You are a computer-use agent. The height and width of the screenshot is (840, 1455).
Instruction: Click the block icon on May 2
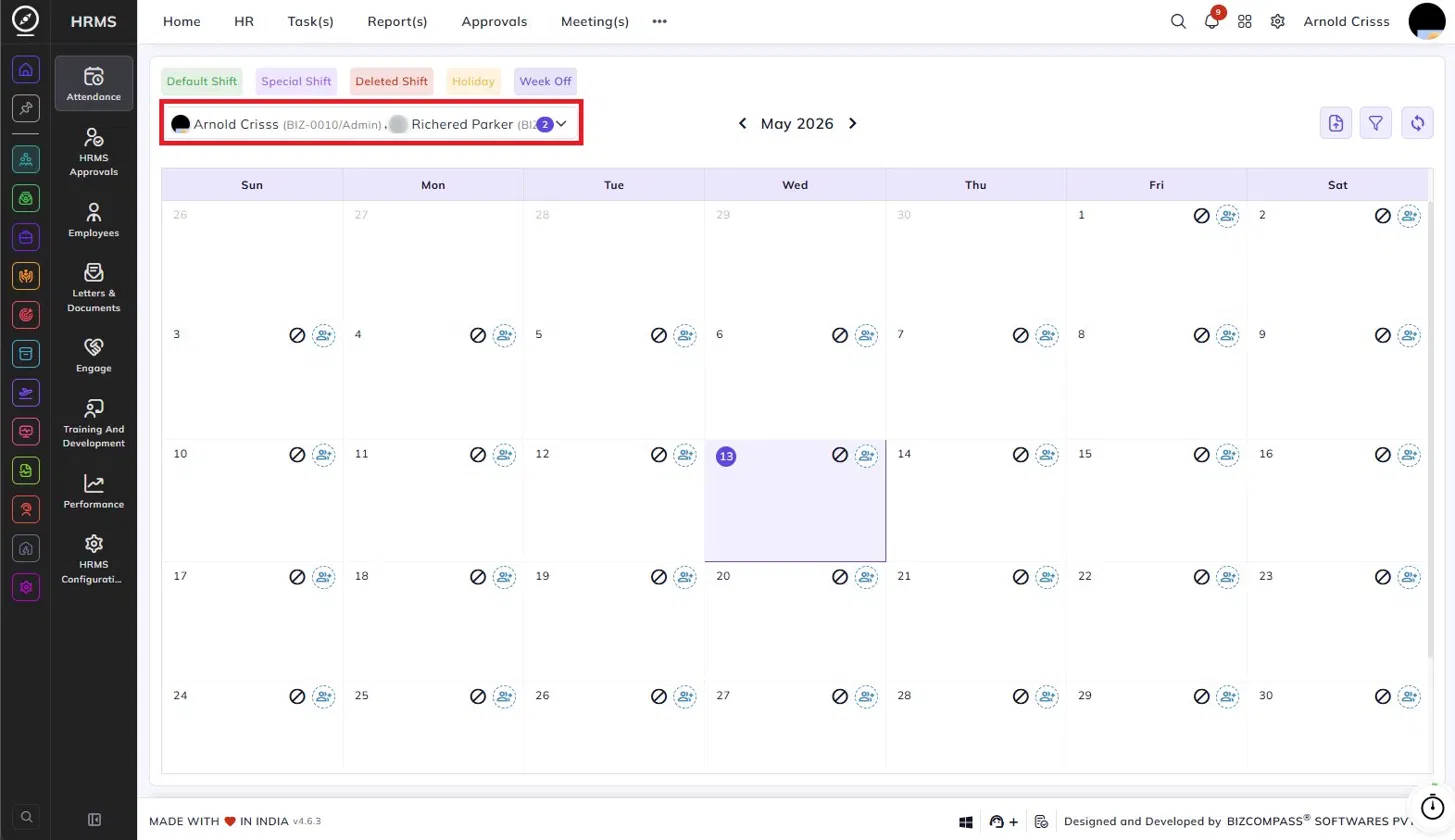1382,215
